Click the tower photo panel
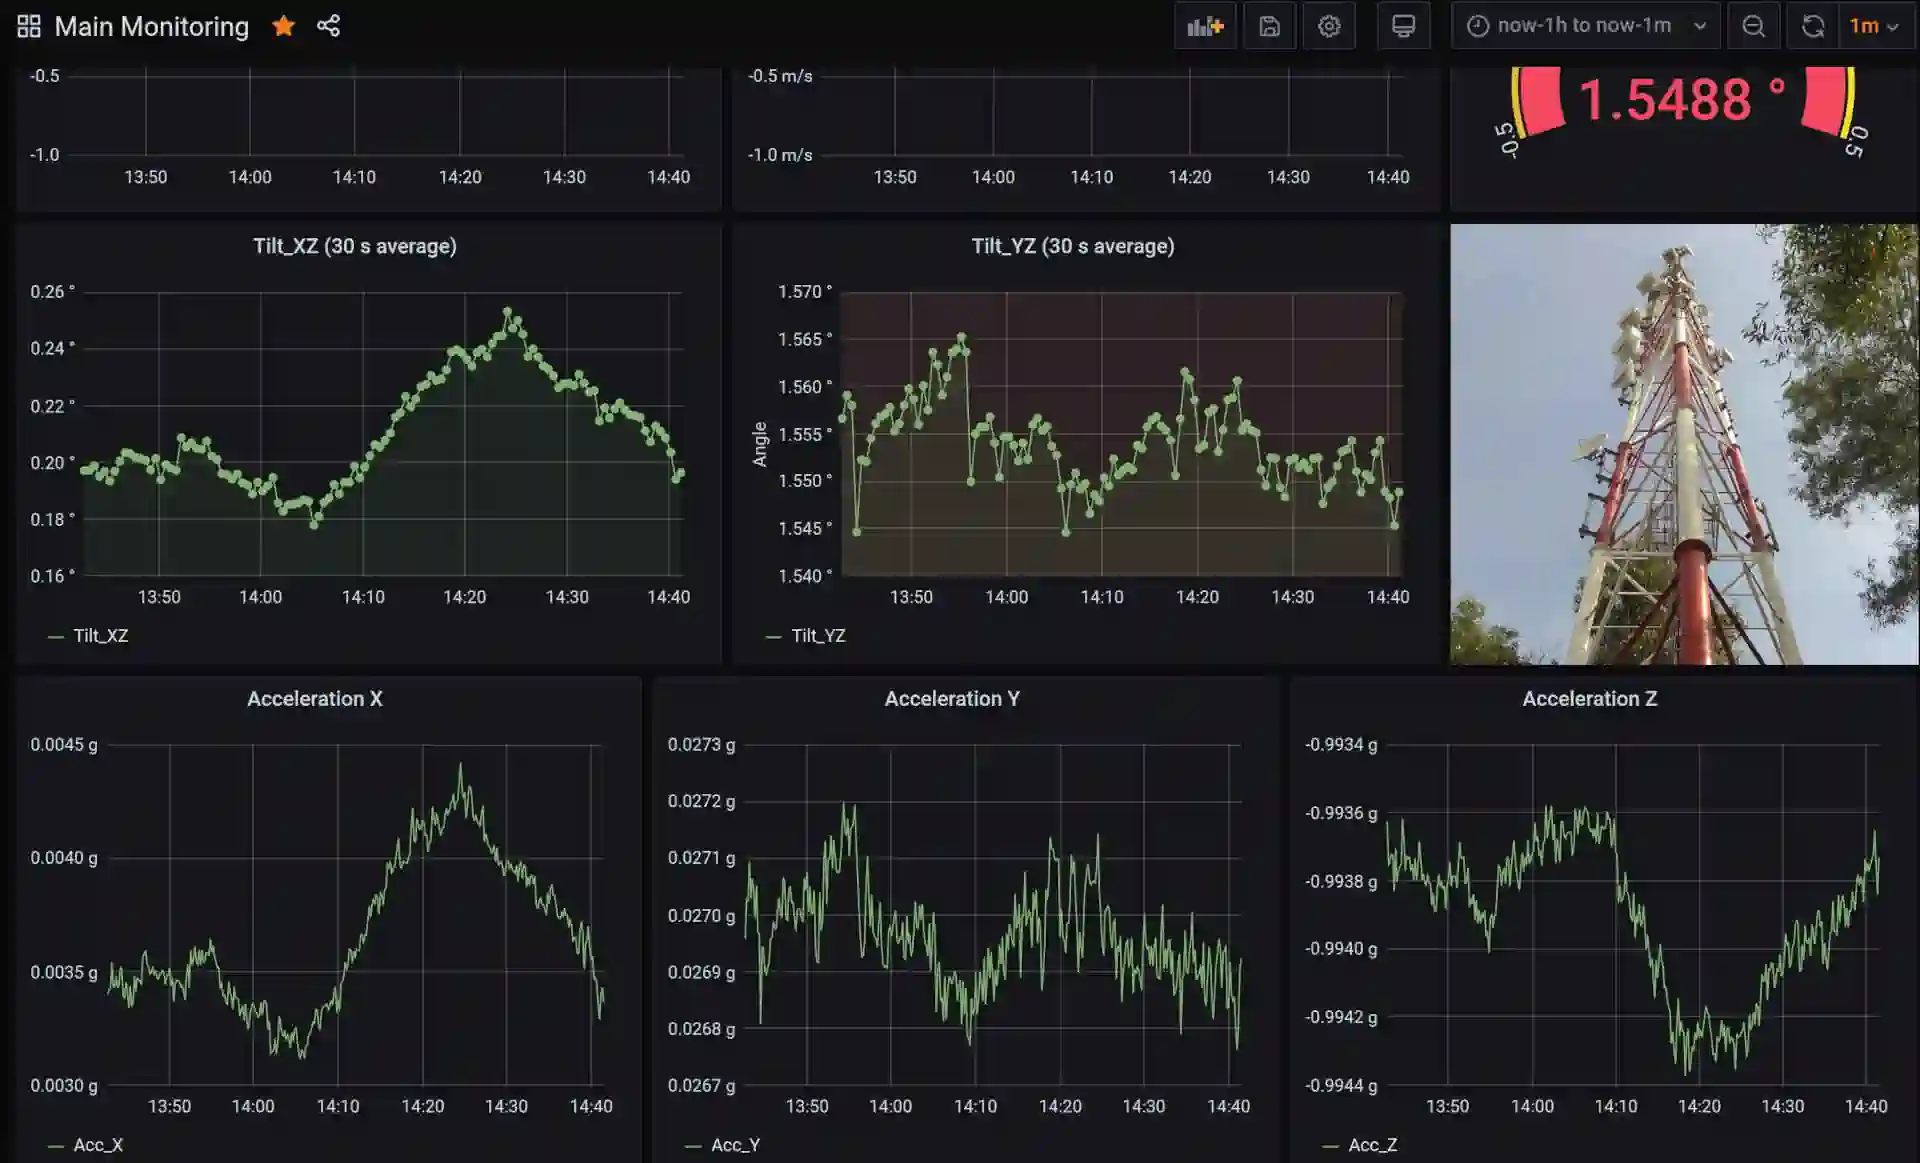 [1684, 444]
